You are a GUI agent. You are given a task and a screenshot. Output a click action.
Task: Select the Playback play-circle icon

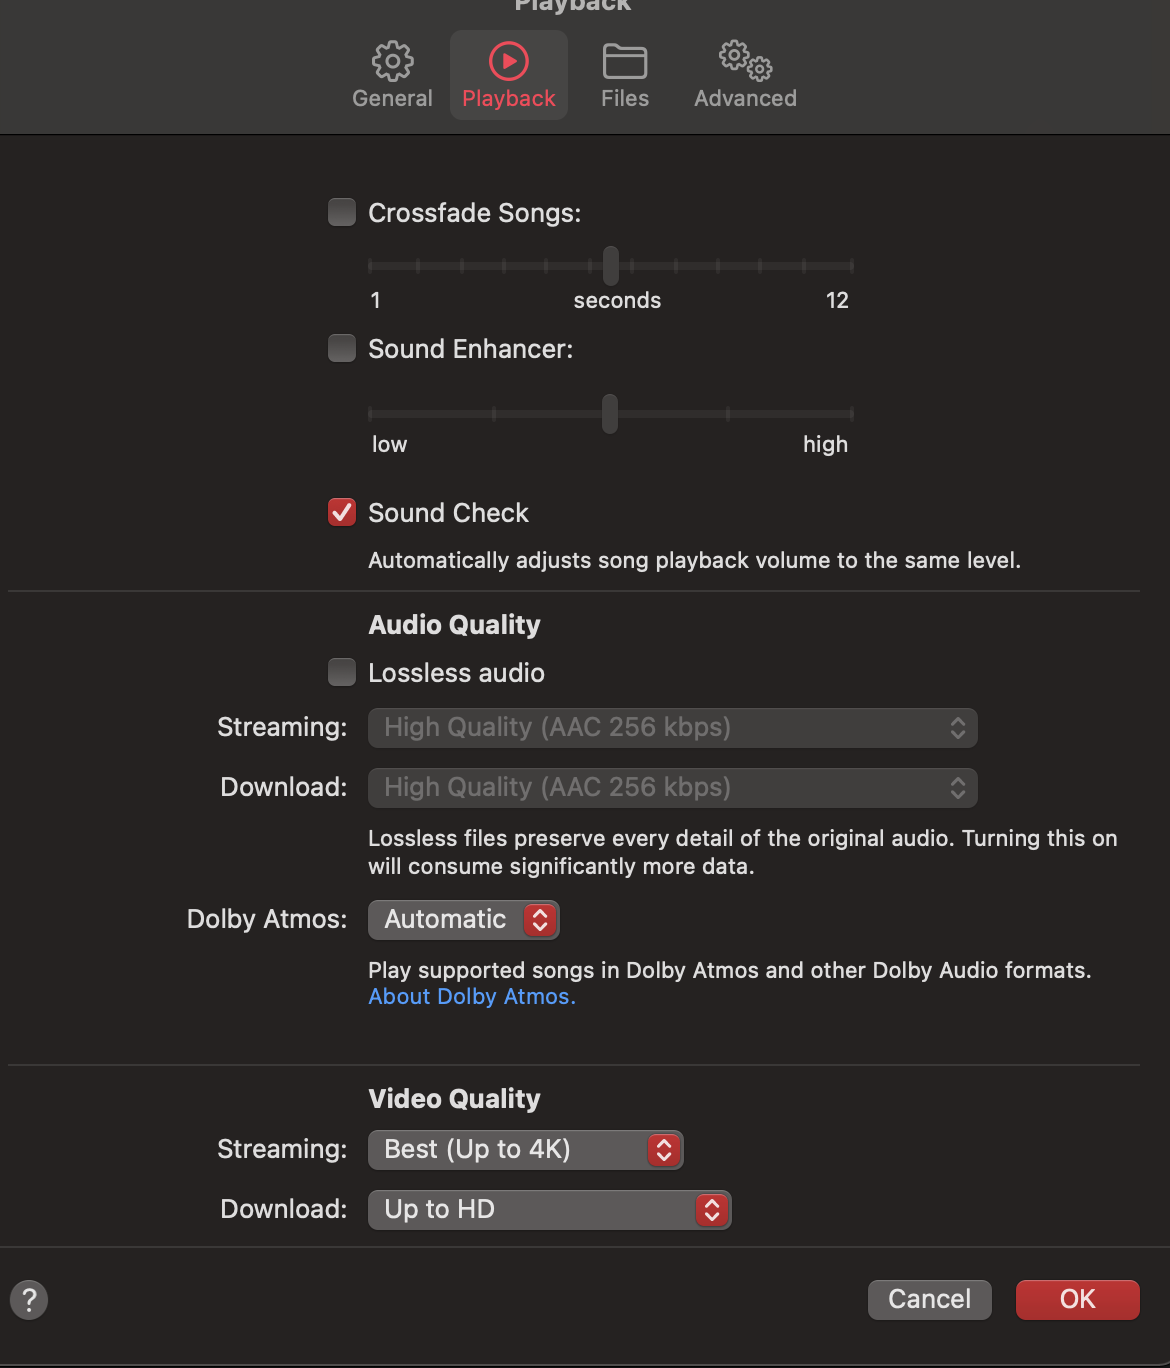(508, 62)
